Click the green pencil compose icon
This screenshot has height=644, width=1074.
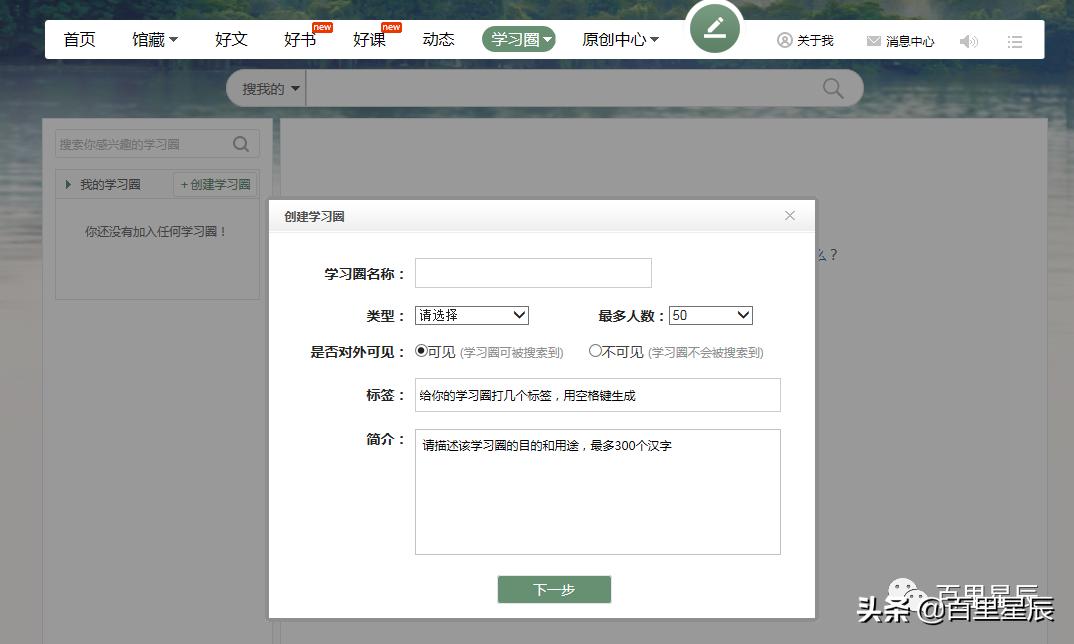click(x=714, y=30)
